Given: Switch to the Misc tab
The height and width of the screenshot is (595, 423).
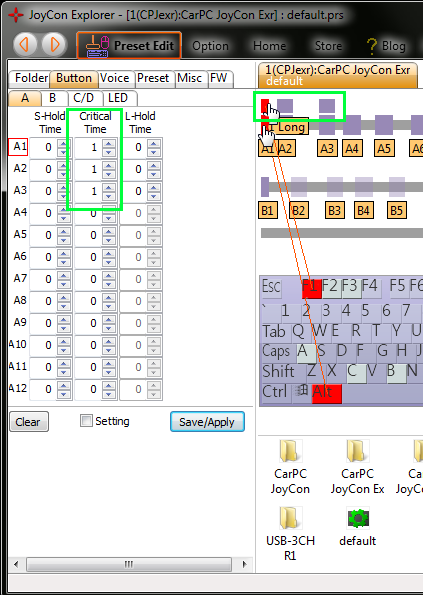Looking at the screenshot, I should click(x=190, y=78).
